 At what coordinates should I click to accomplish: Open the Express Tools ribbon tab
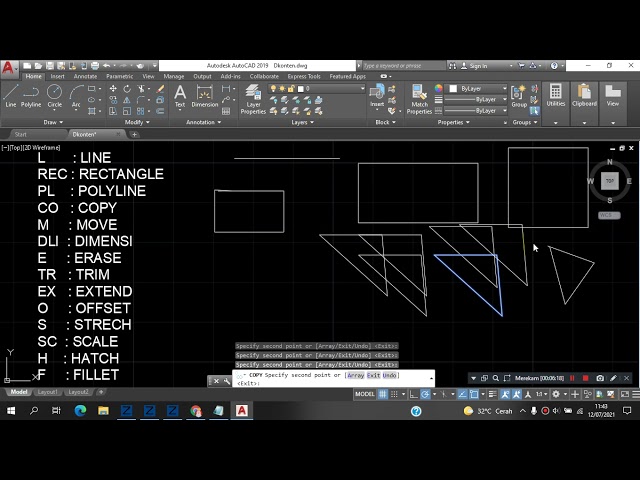304,76
